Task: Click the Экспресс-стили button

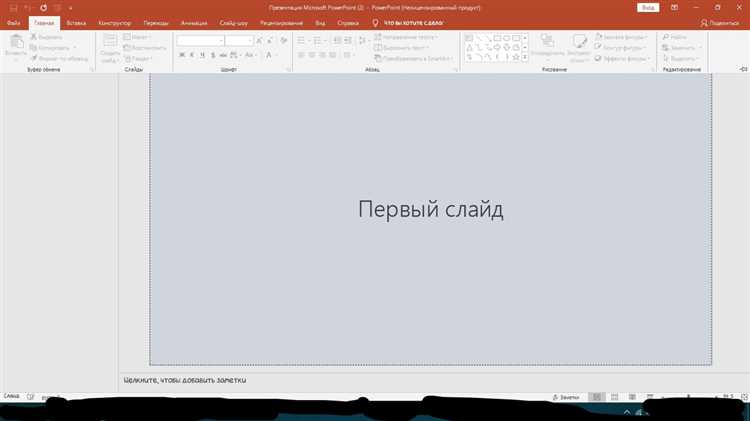Action: tap(579, 48)
